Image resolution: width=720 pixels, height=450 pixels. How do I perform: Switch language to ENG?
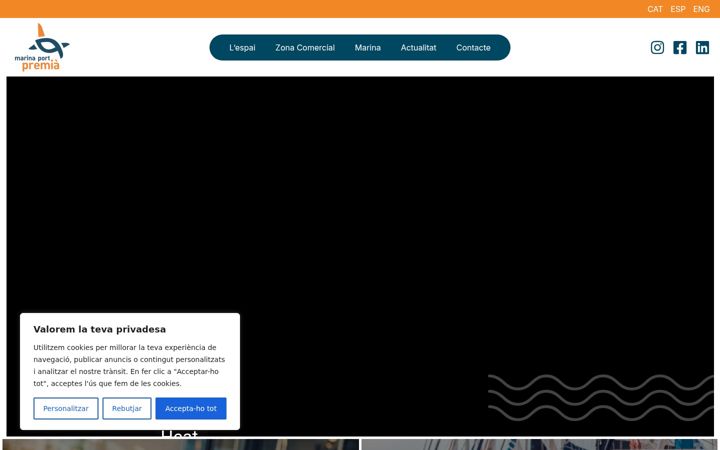[x=701, y=9]
